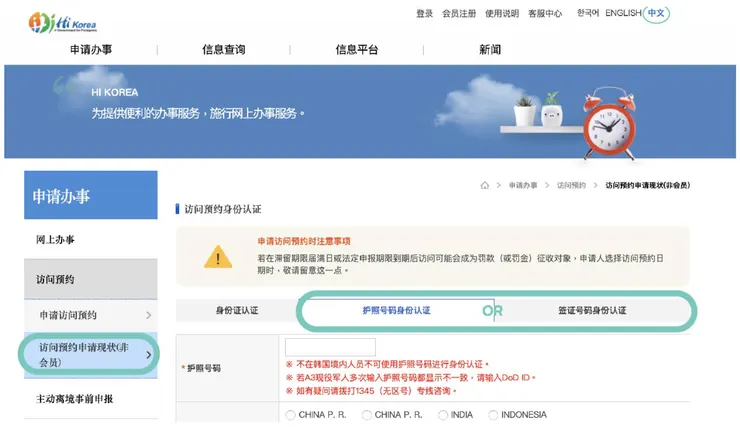
Task: Switch language to 한국어
Action: [588, 13]
